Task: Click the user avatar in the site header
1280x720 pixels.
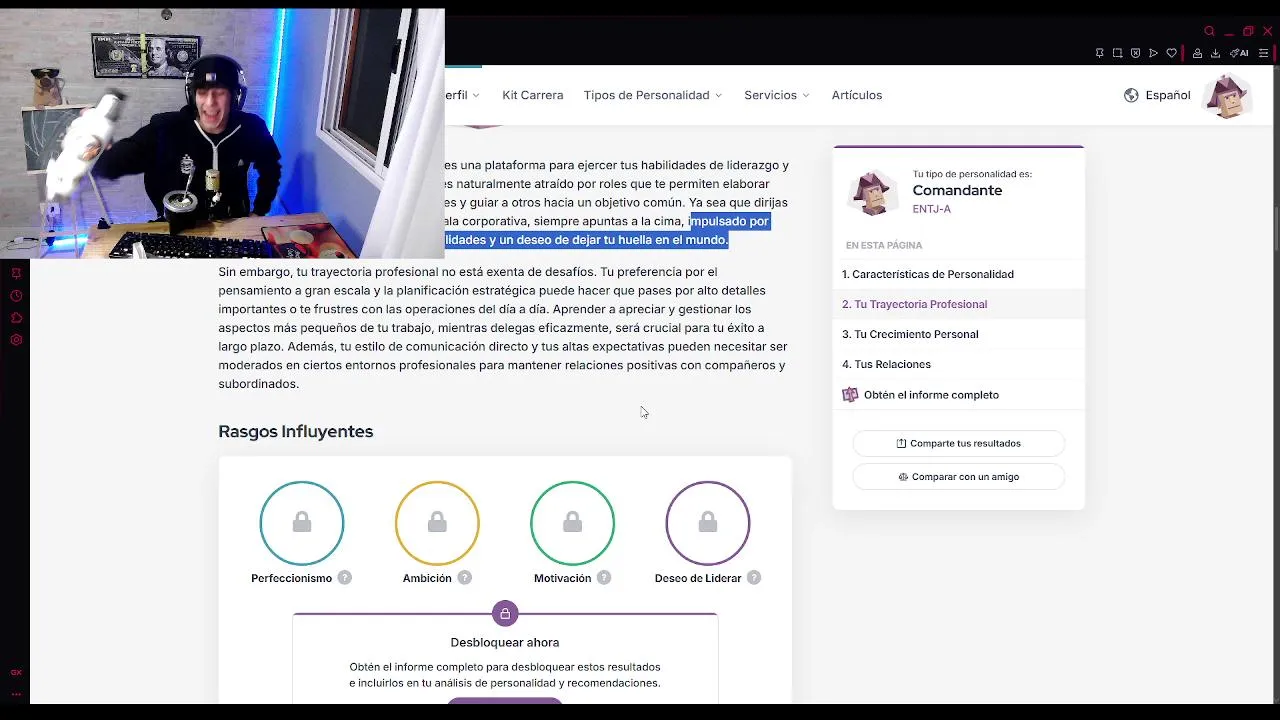Action: [1227, 96]
